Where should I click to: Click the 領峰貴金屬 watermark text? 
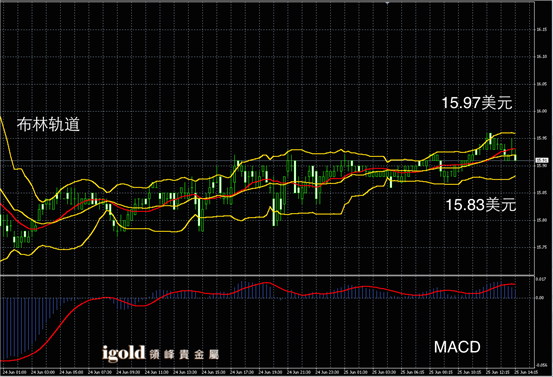pos(184,354)
